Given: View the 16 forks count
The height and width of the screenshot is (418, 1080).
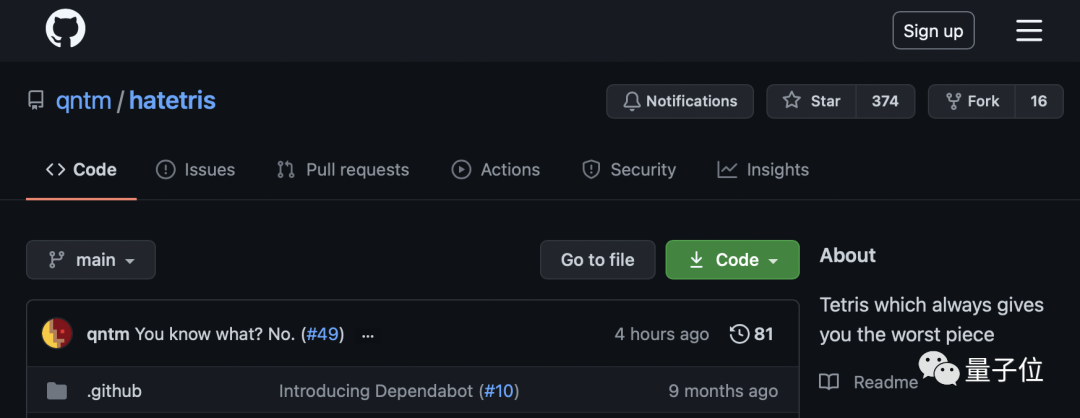Looking at the screenshot, I should [x=1039, y=101].
